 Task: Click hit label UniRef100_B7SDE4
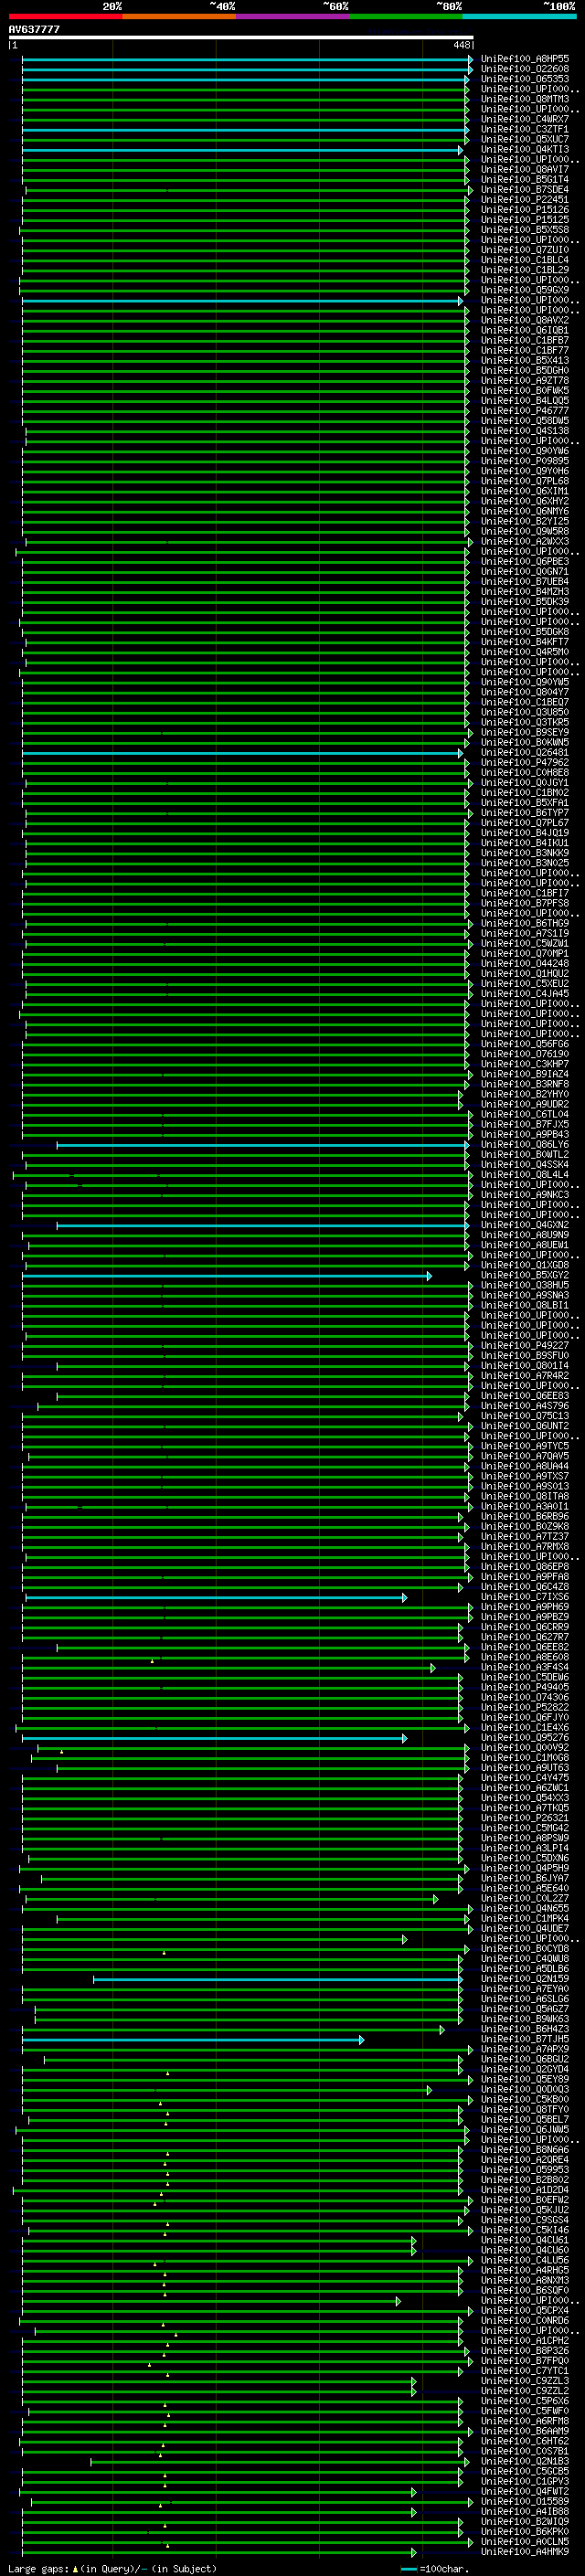525,189
